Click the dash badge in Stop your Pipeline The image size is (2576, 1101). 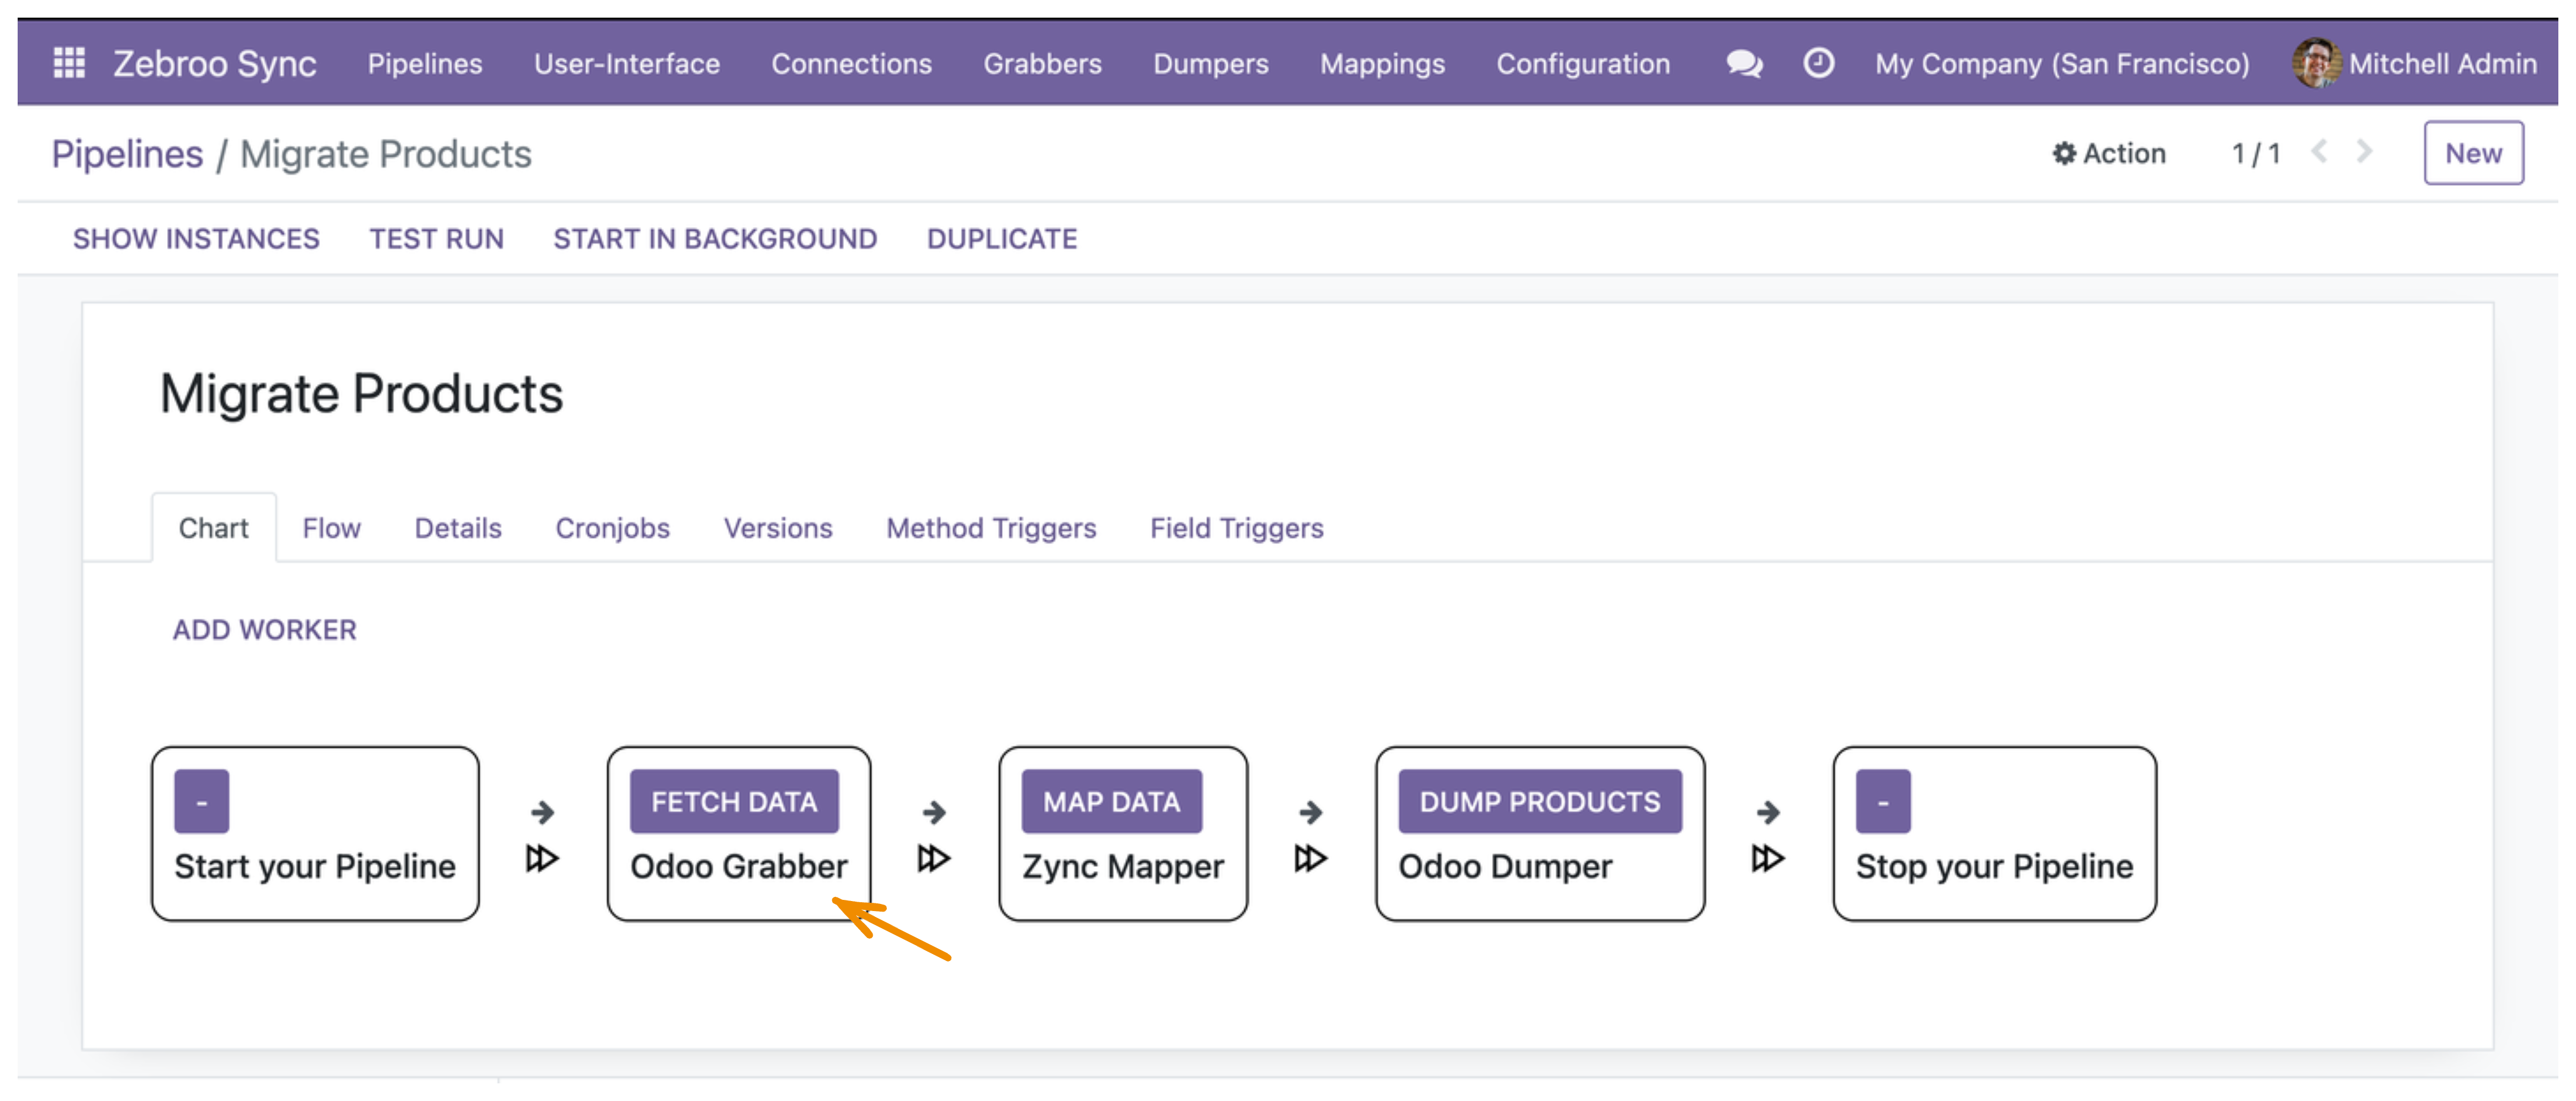coord(1883,801)
